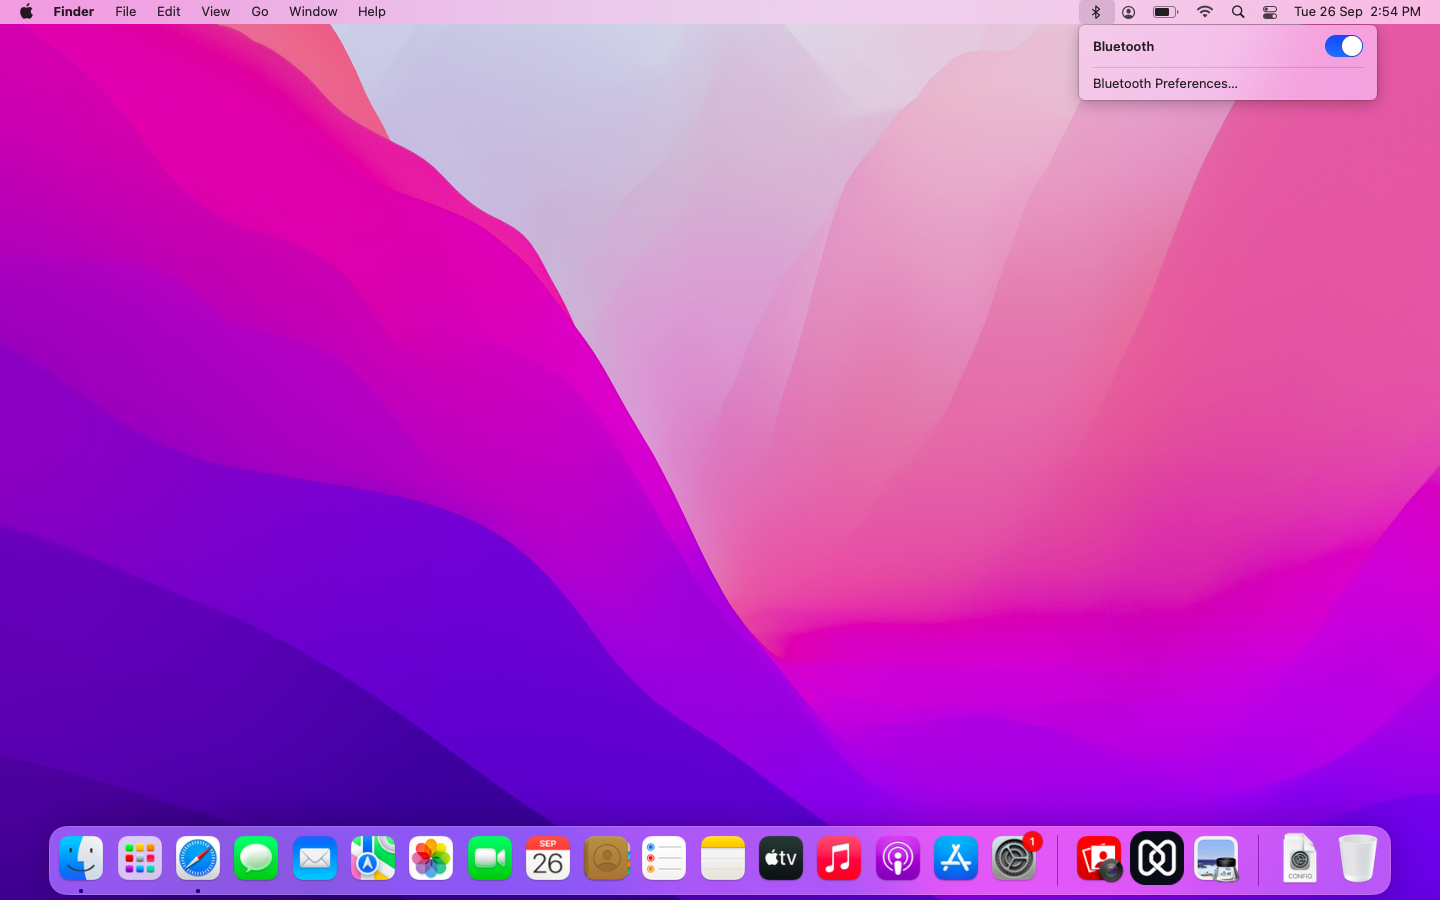Screen dimensions: 1440x900
Task: Launch Music from the Dock
Action: coord(839,859)
